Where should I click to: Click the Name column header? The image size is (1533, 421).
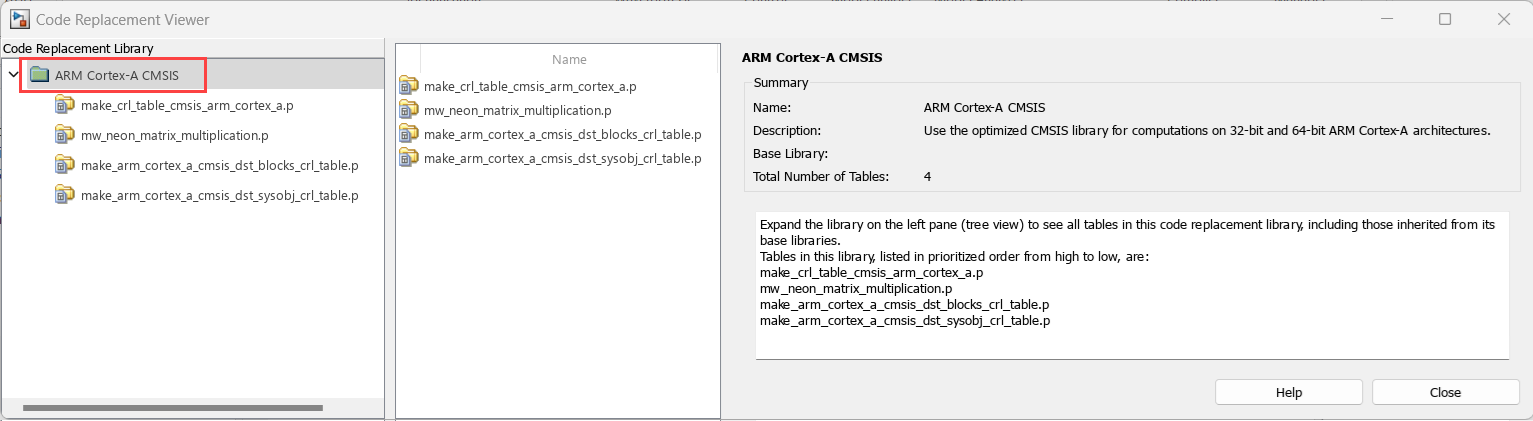(x=569, y=59)
